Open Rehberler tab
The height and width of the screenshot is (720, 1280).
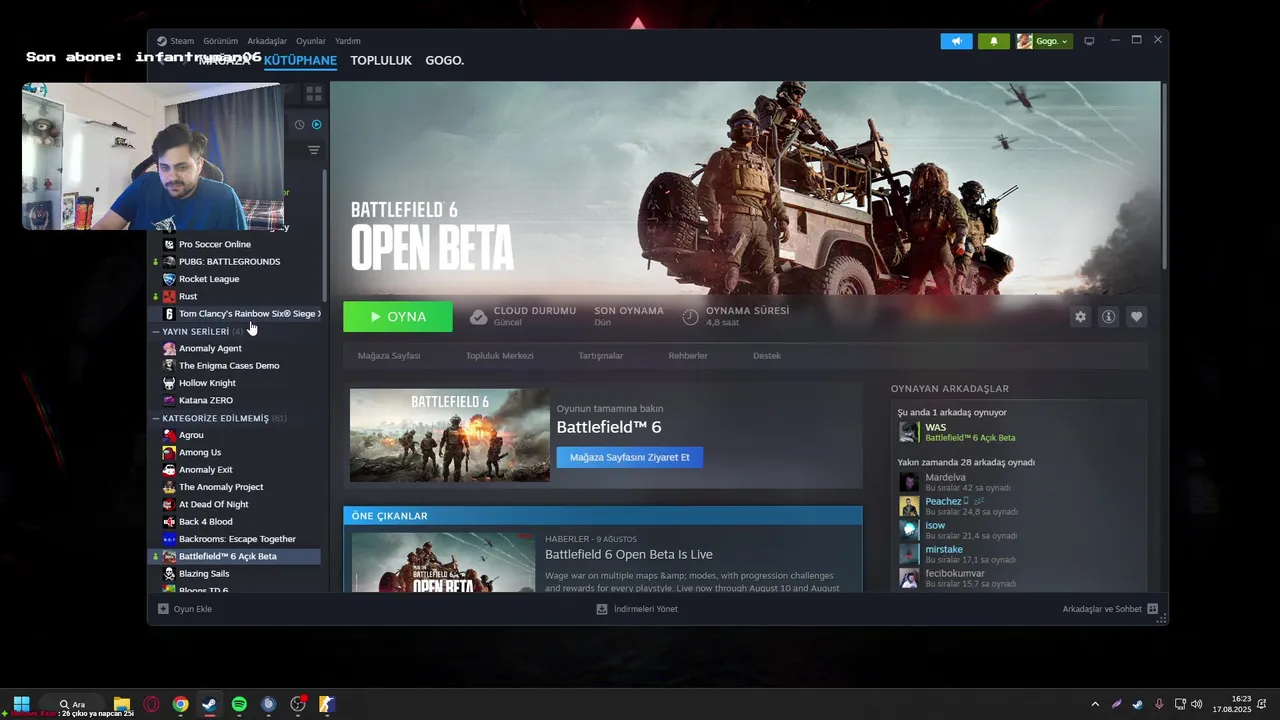coord(688,356)
